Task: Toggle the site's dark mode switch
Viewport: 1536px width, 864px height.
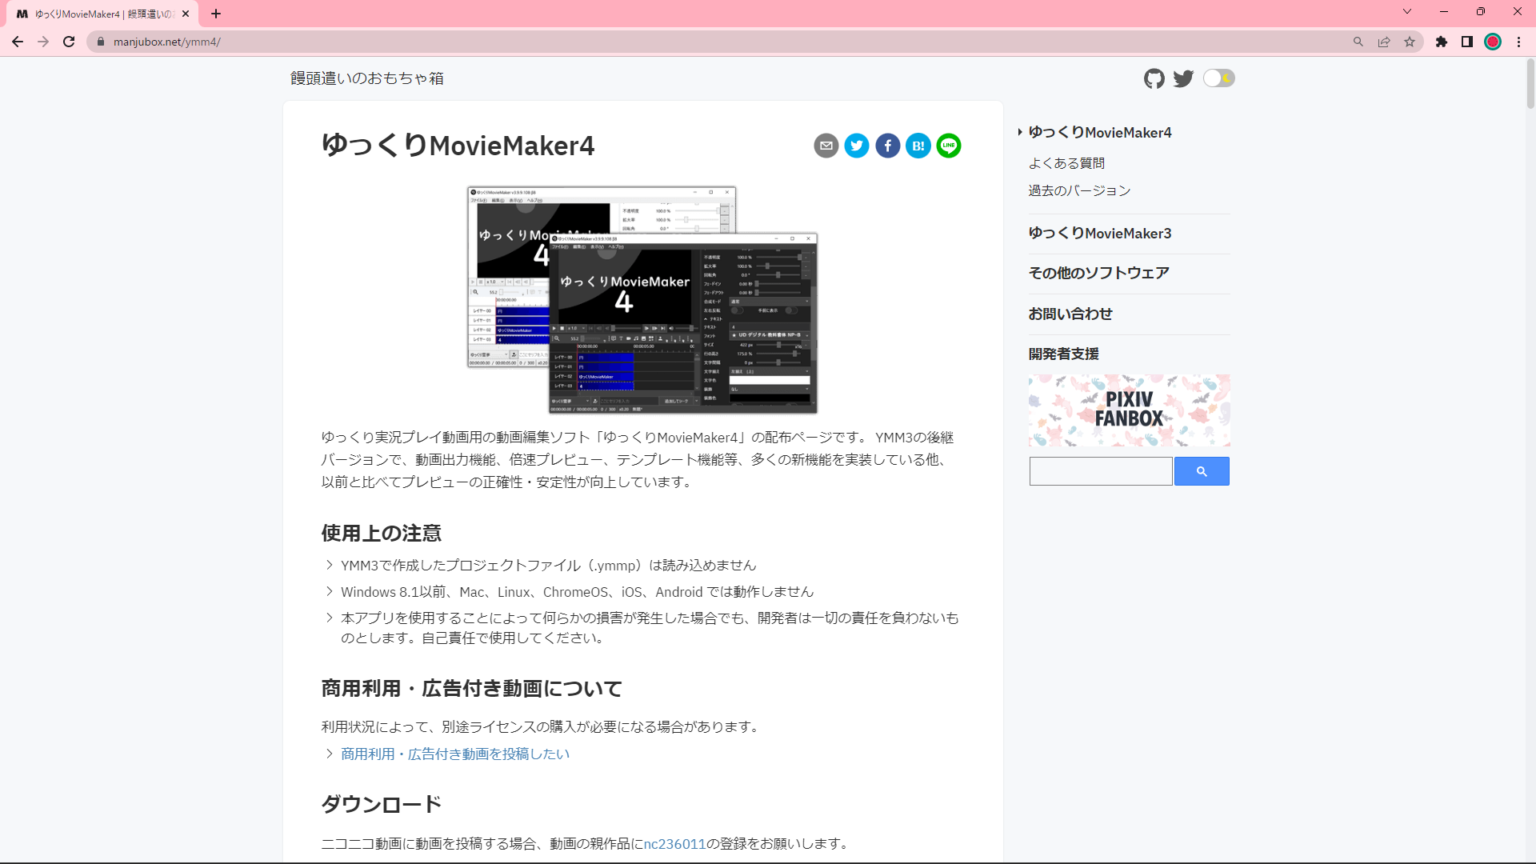Action: click(x=1218, y=77)
